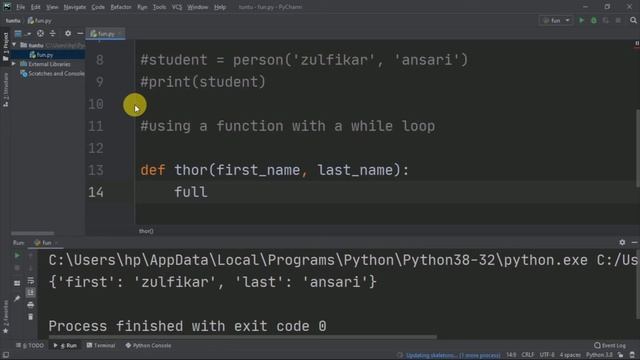Select Scratches and Consoles node
The image size is (640, 360).
[52, 73]
